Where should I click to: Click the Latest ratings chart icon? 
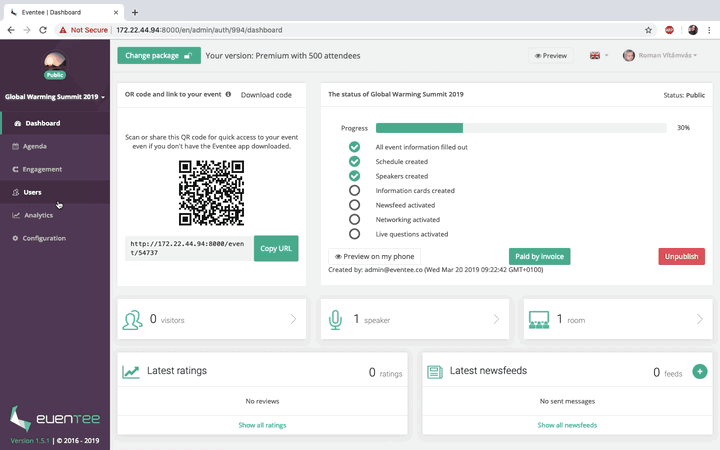[131, 371]
